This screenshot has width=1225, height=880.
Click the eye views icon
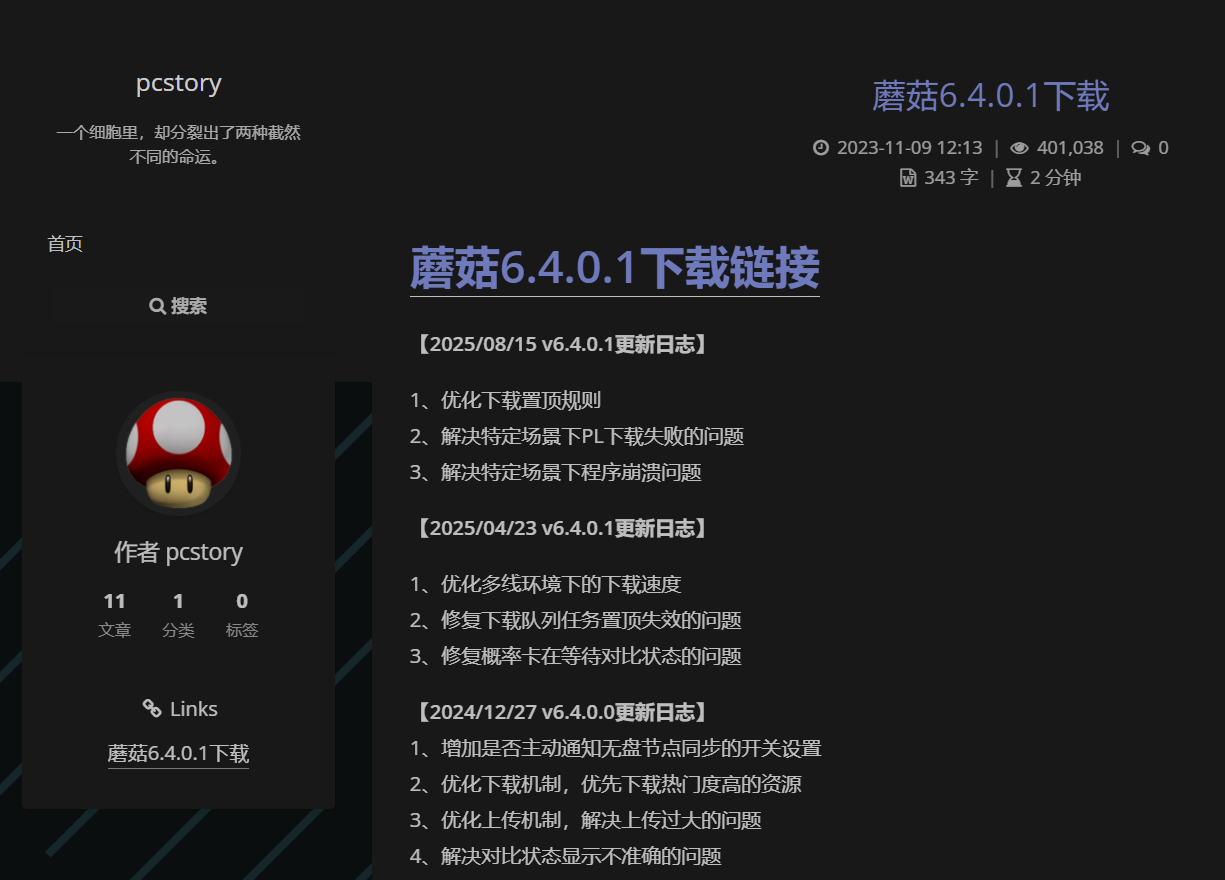coord(1019,148)
